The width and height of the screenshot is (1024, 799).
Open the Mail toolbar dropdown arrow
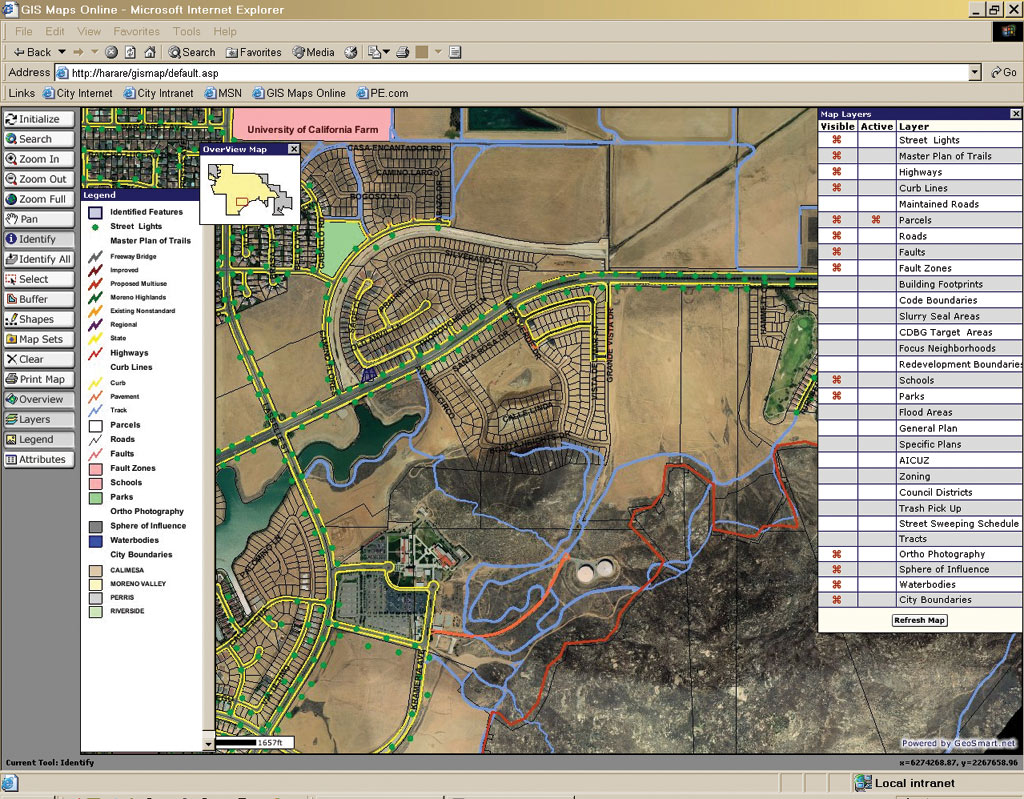(386, 52)
